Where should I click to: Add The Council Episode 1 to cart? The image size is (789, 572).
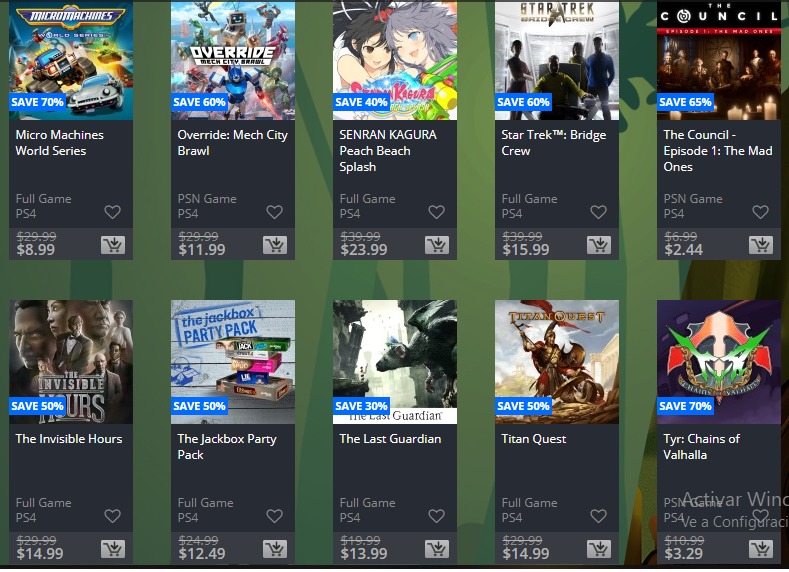(761, 245)
